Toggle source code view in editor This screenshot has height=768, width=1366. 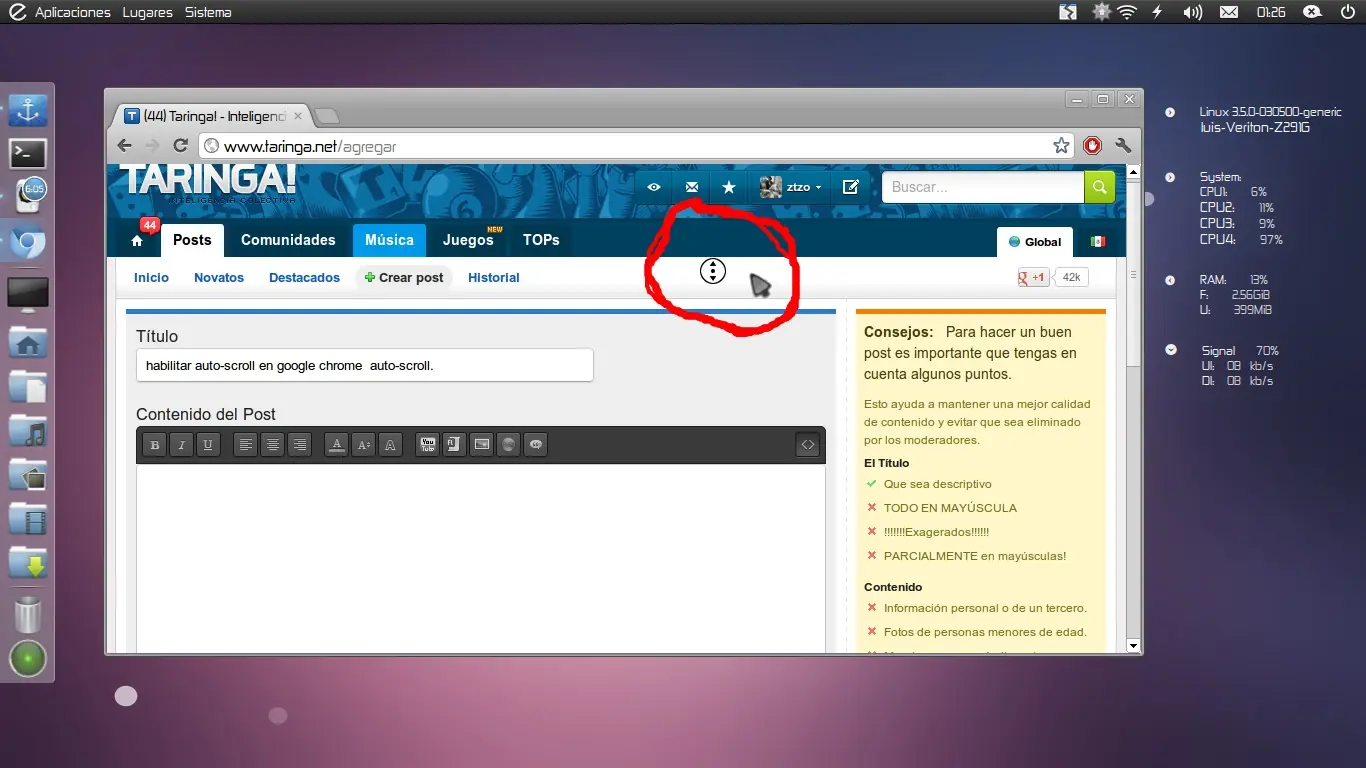tap(808, 445)
